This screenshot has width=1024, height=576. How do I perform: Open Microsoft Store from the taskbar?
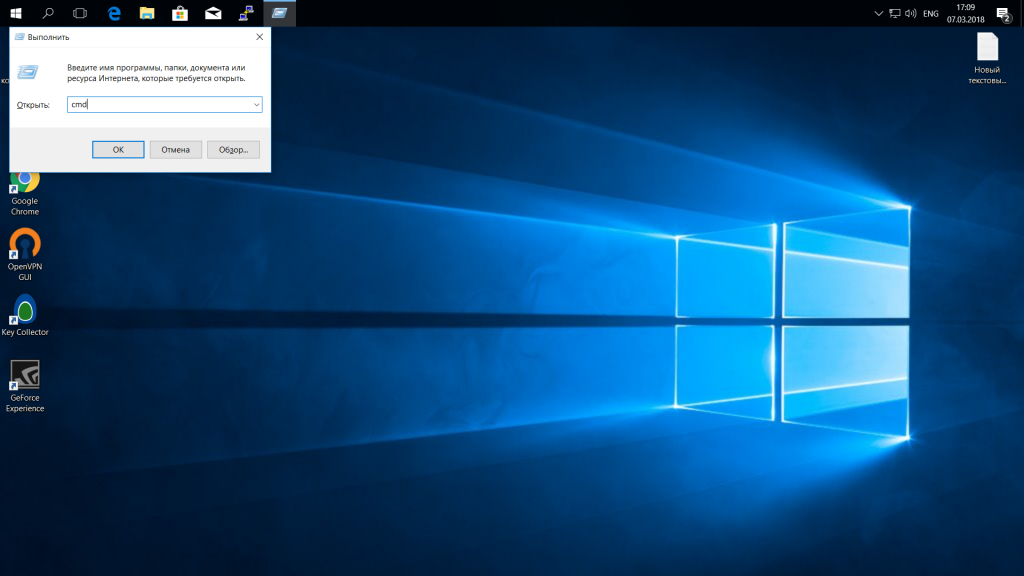(x=180, y=13)
